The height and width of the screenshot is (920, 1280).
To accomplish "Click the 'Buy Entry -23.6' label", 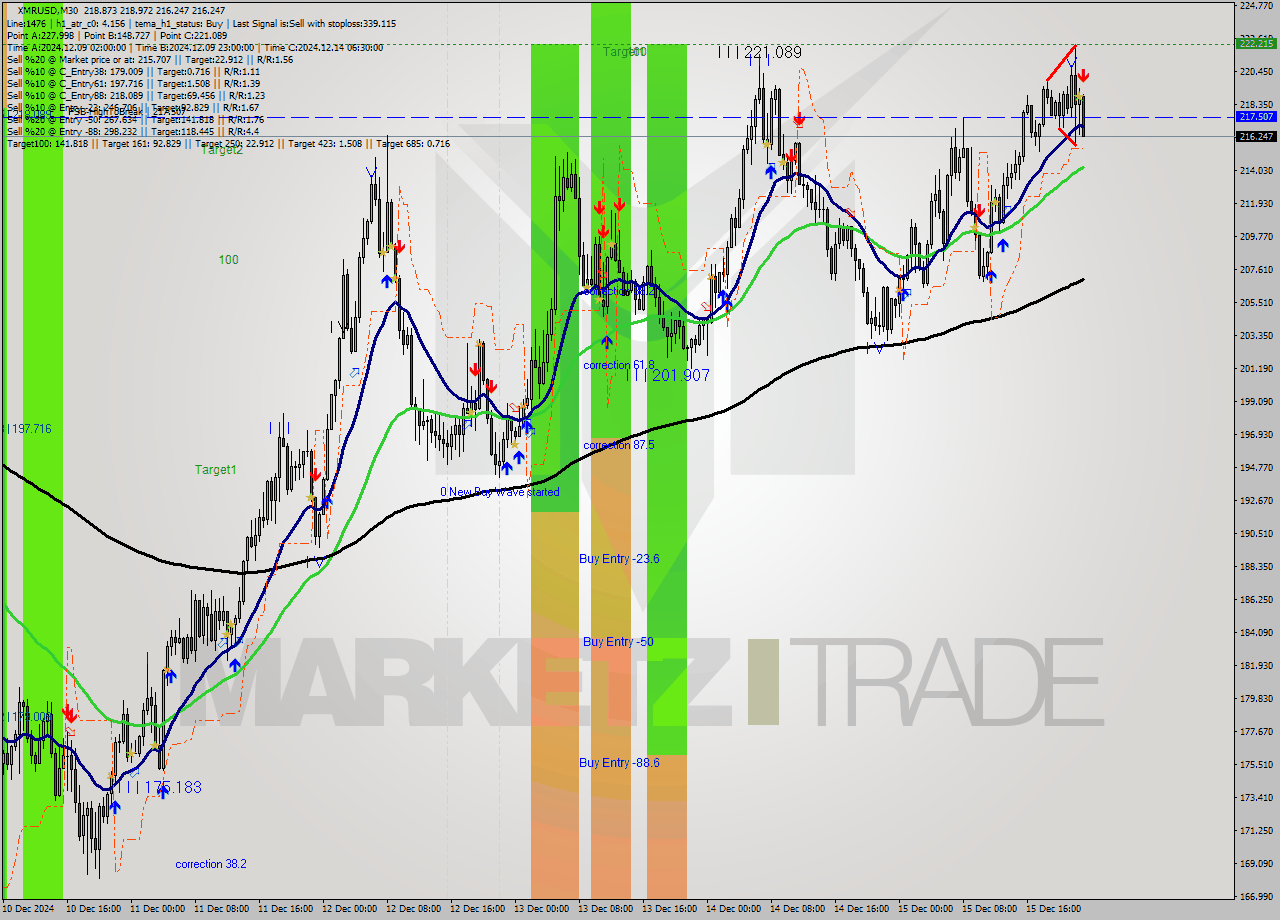I will [x=619, y=558].
